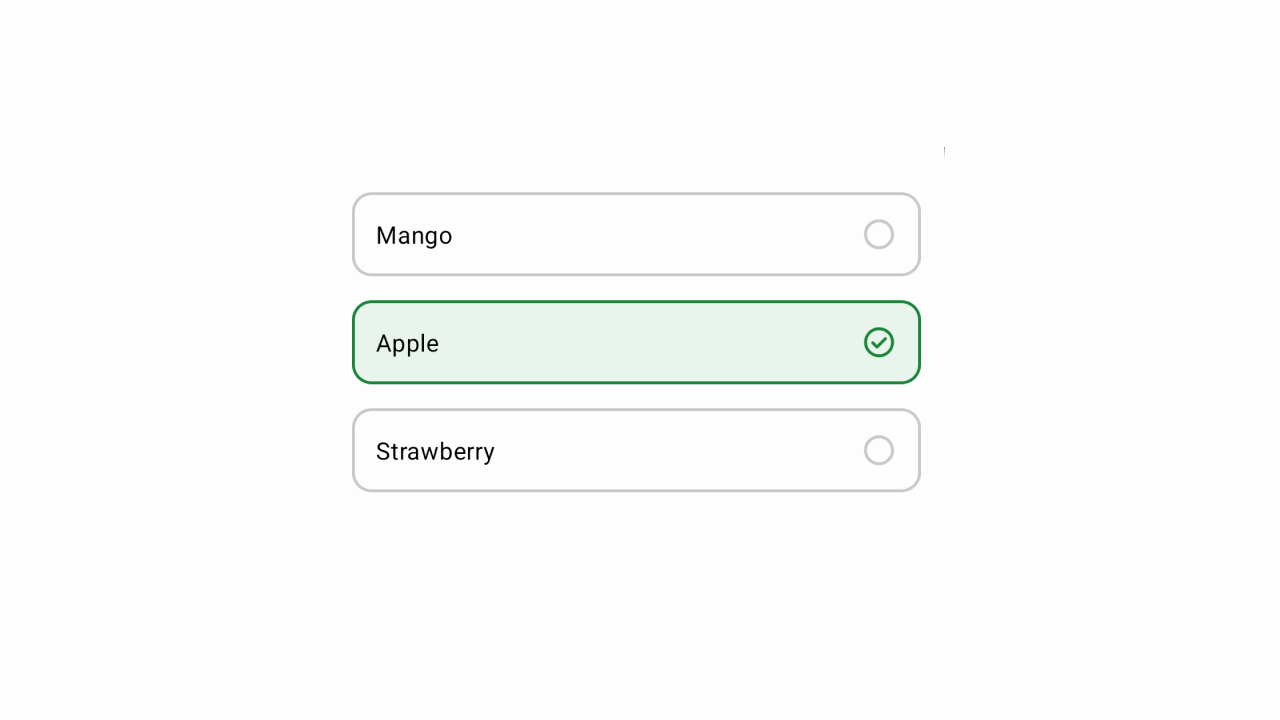Click the Mango text label
Viewport: 1280px width, 720px height.
coord(414,235)
